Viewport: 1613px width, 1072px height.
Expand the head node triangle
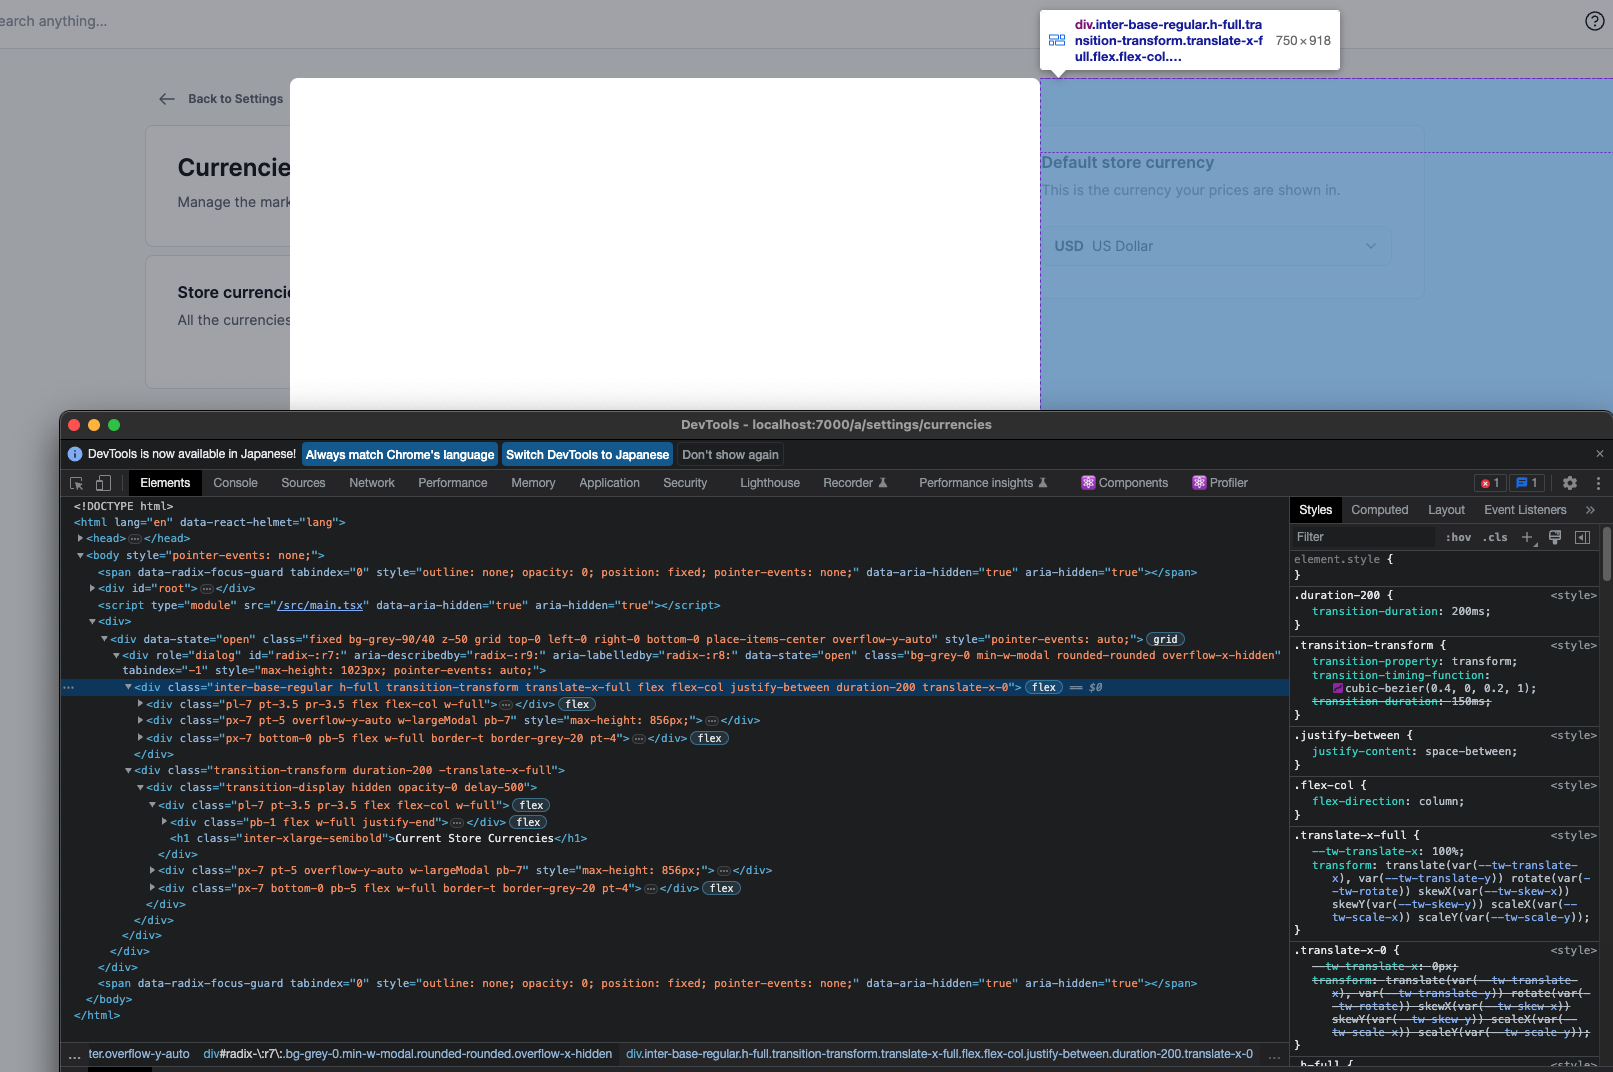tap(80, 539)
